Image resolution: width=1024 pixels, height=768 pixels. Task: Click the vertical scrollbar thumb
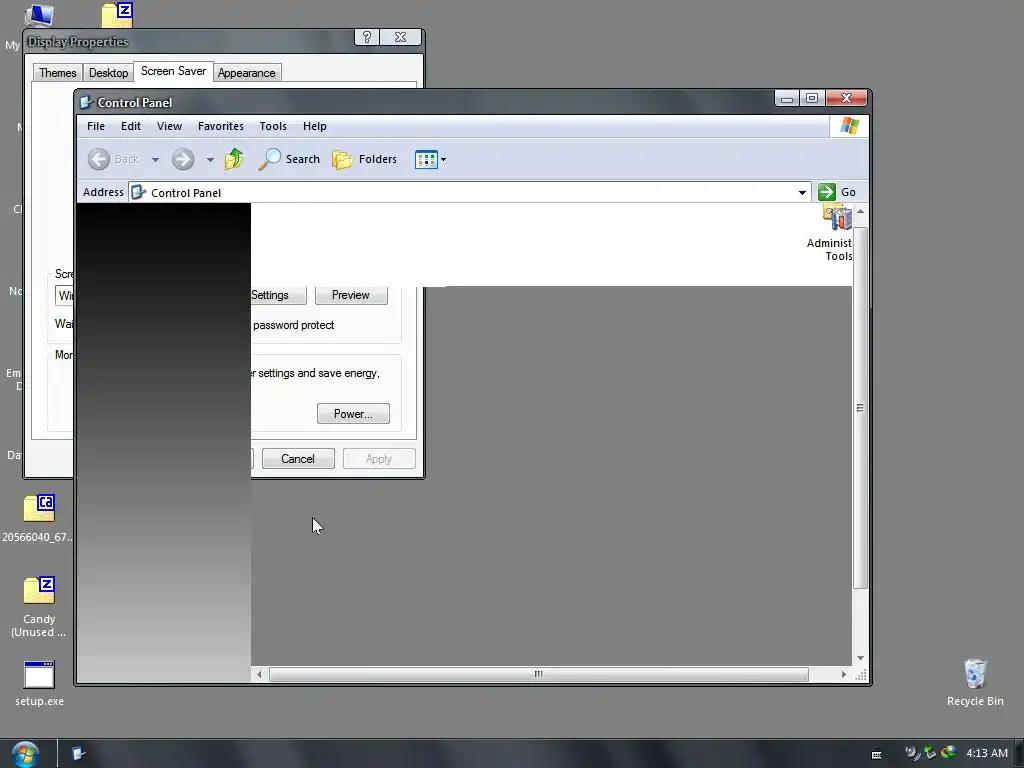coord(860,408)
